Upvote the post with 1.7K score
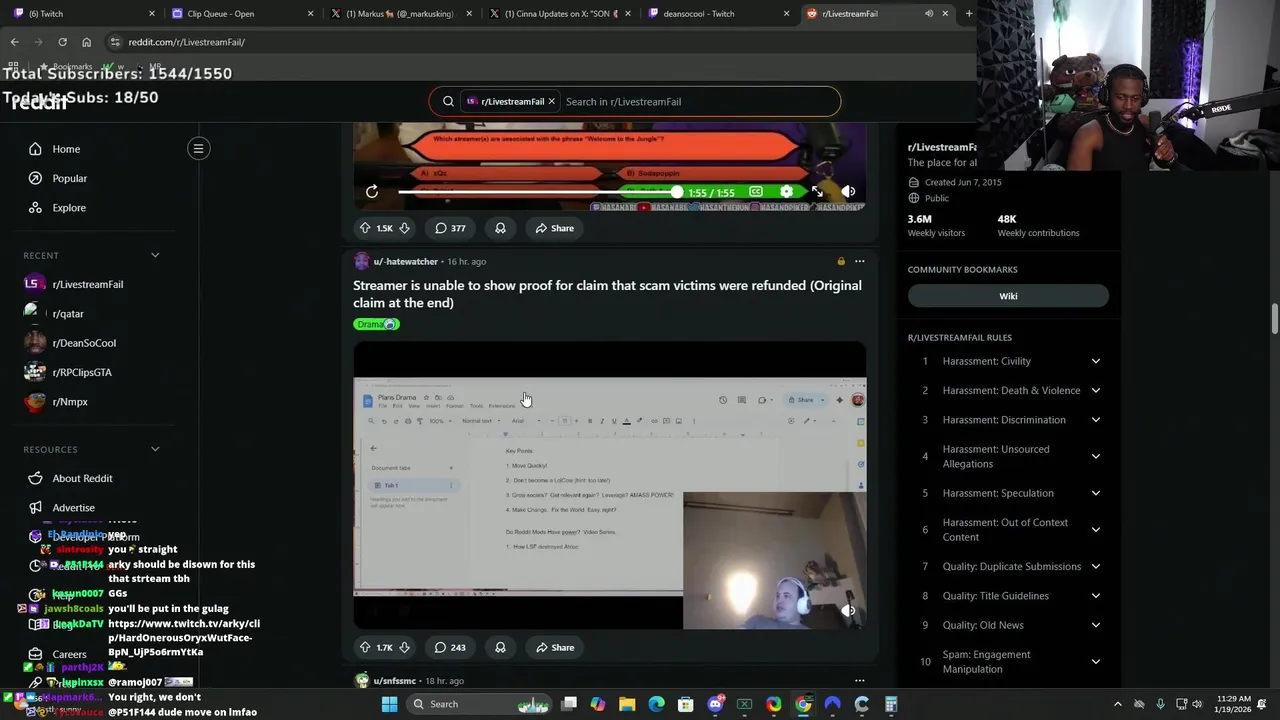This screenshot has width=1280, height=720. [x=365, y=647]
